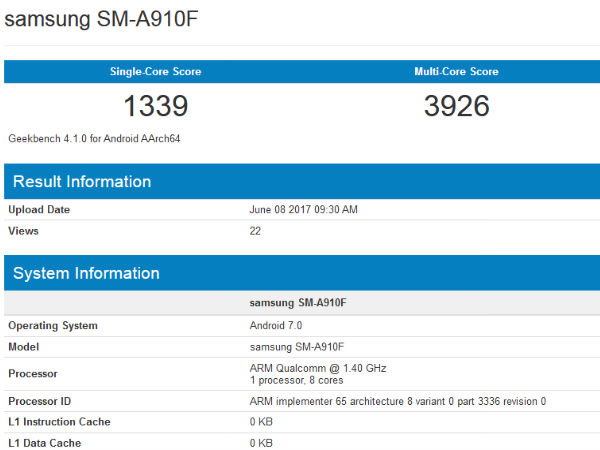Click the bold samsung SM-A910F table header
This screenshot has width=600, height=450.
click(298, 303)
